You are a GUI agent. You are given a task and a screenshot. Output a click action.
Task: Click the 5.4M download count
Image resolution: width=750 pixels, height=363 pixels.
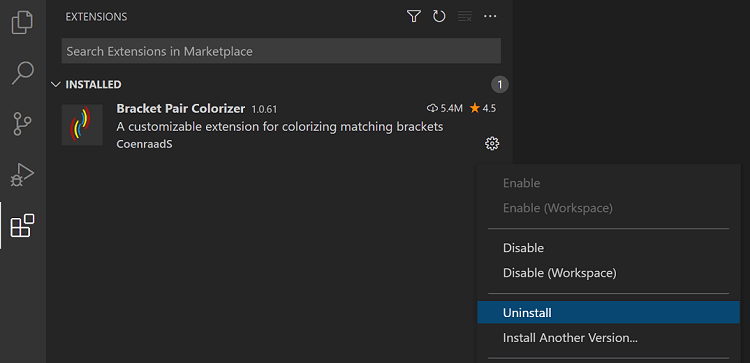445,109
